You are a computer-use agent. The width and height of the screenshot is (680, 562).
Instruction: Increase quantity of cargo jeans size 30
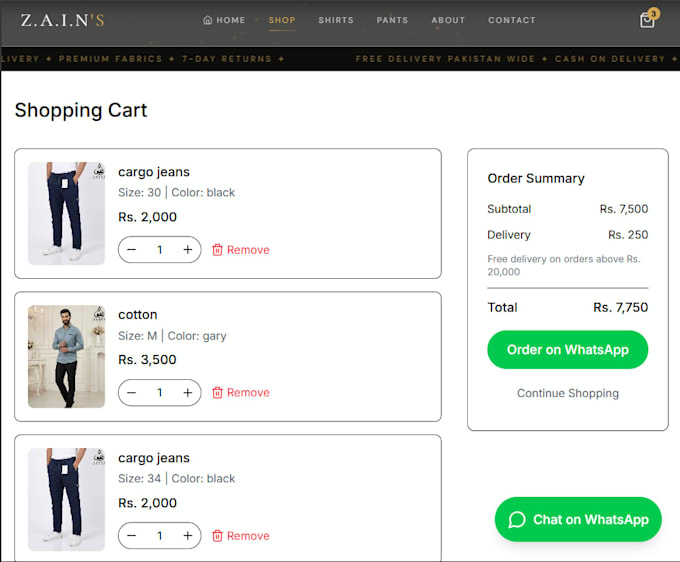[x=187, y=250]
